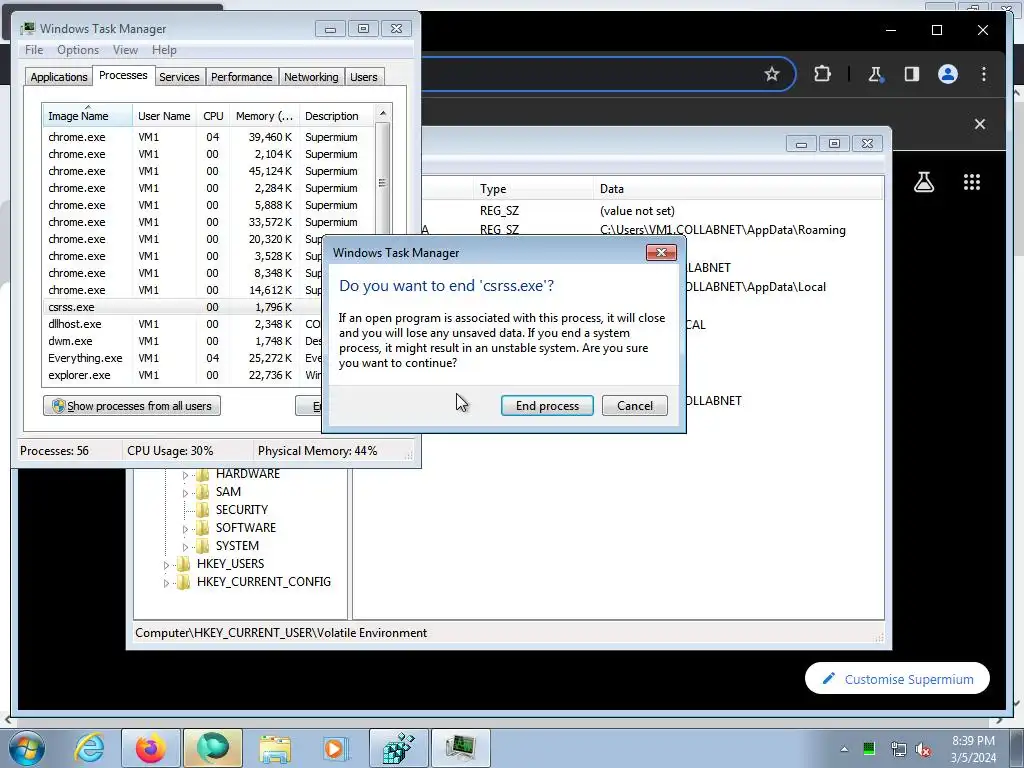Open the Options menu in Task Manager
The height and width of the screenshot is (768, 1024).
click(x=78, y=50)
